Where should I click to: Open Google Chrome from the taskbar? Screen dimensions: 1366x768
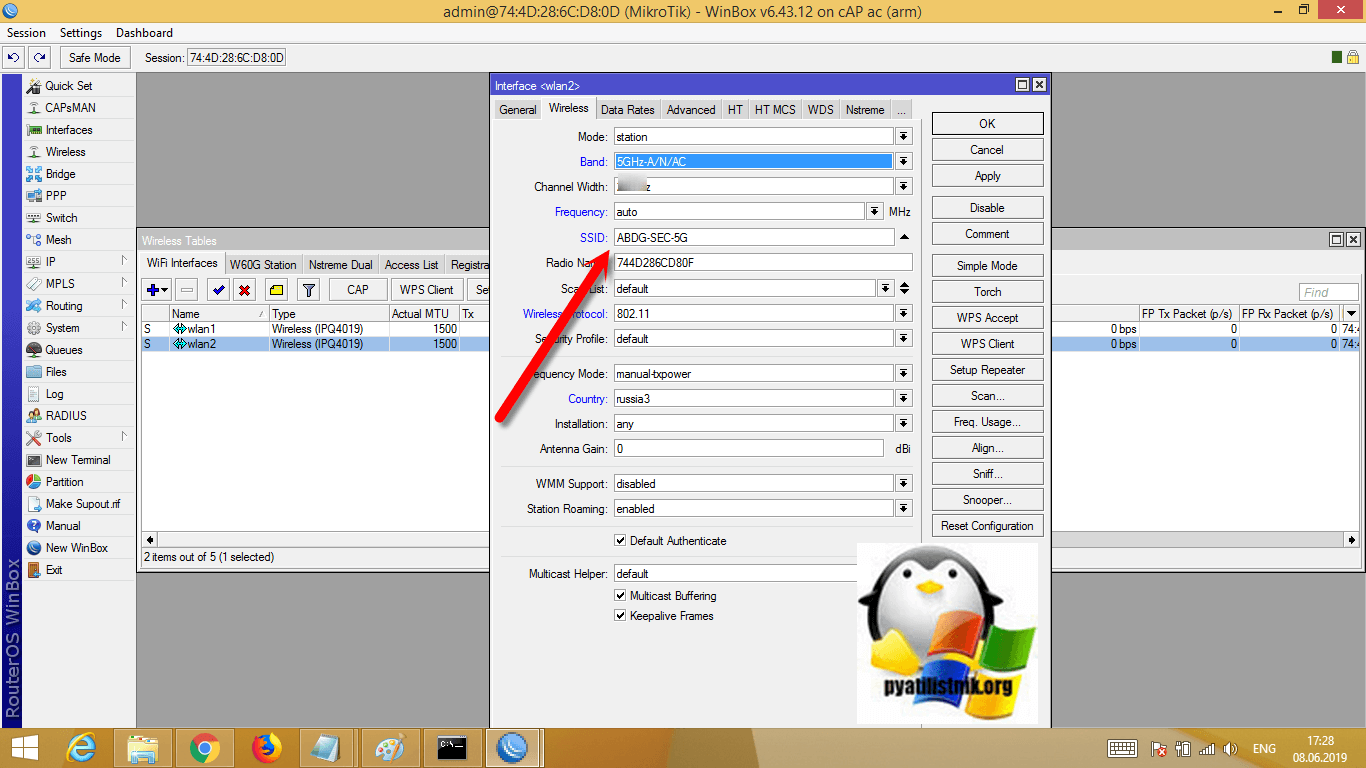[x=205, y=747]
